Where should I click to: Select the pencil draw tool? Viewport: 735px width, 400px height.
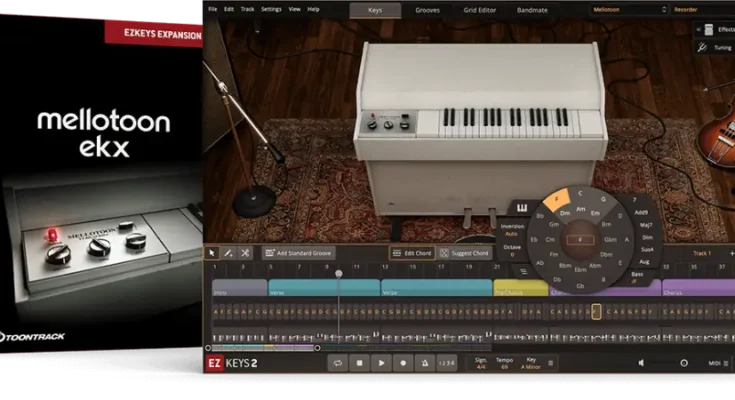[x=228, y=253]
